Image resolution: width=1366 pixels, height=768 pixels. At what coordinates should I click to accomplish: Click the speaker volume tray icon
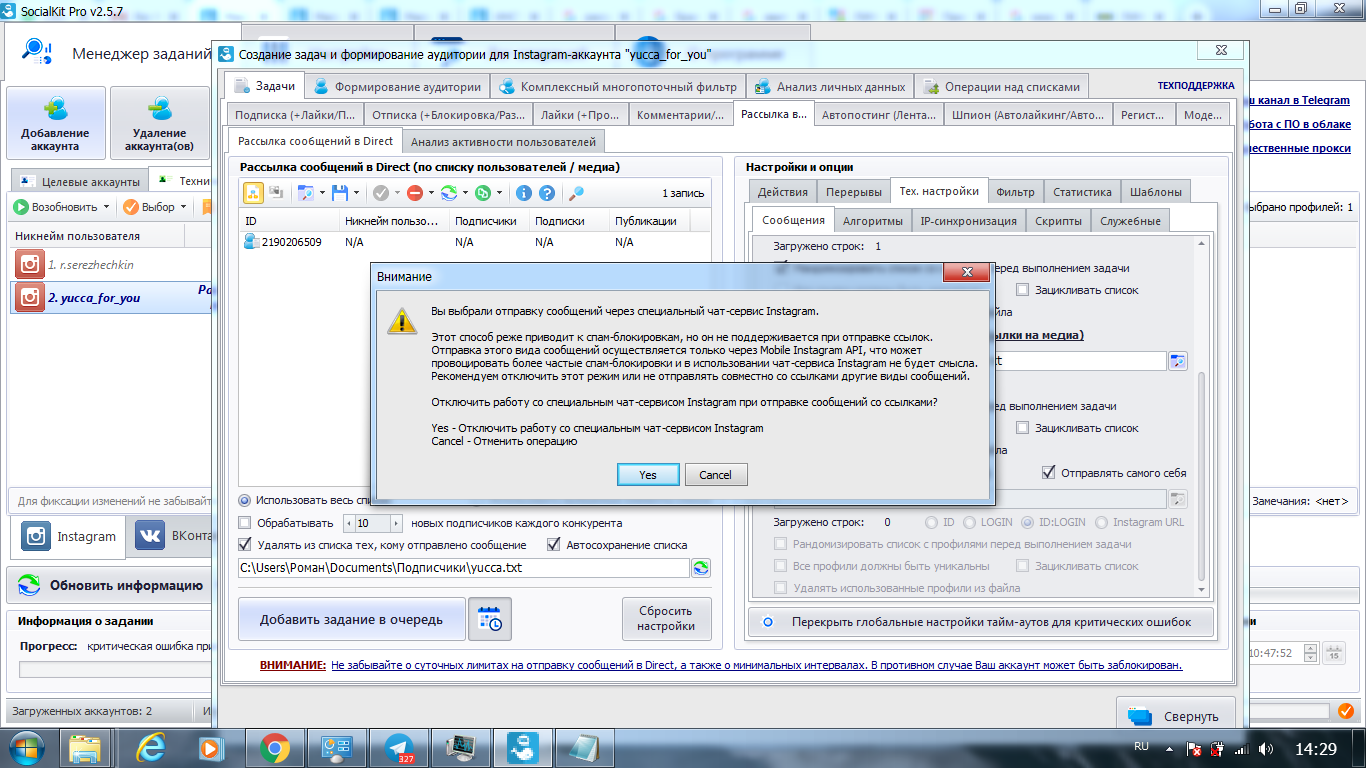tap(1266, 748)
